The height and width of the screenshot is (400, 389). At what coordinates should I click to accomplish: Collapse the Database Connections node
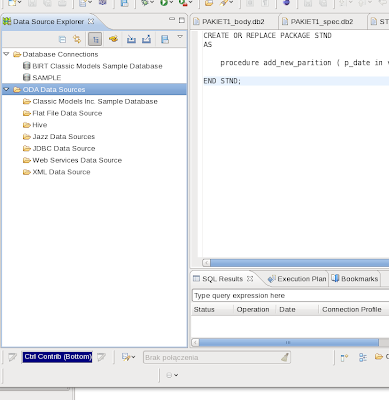coord(6,54)
